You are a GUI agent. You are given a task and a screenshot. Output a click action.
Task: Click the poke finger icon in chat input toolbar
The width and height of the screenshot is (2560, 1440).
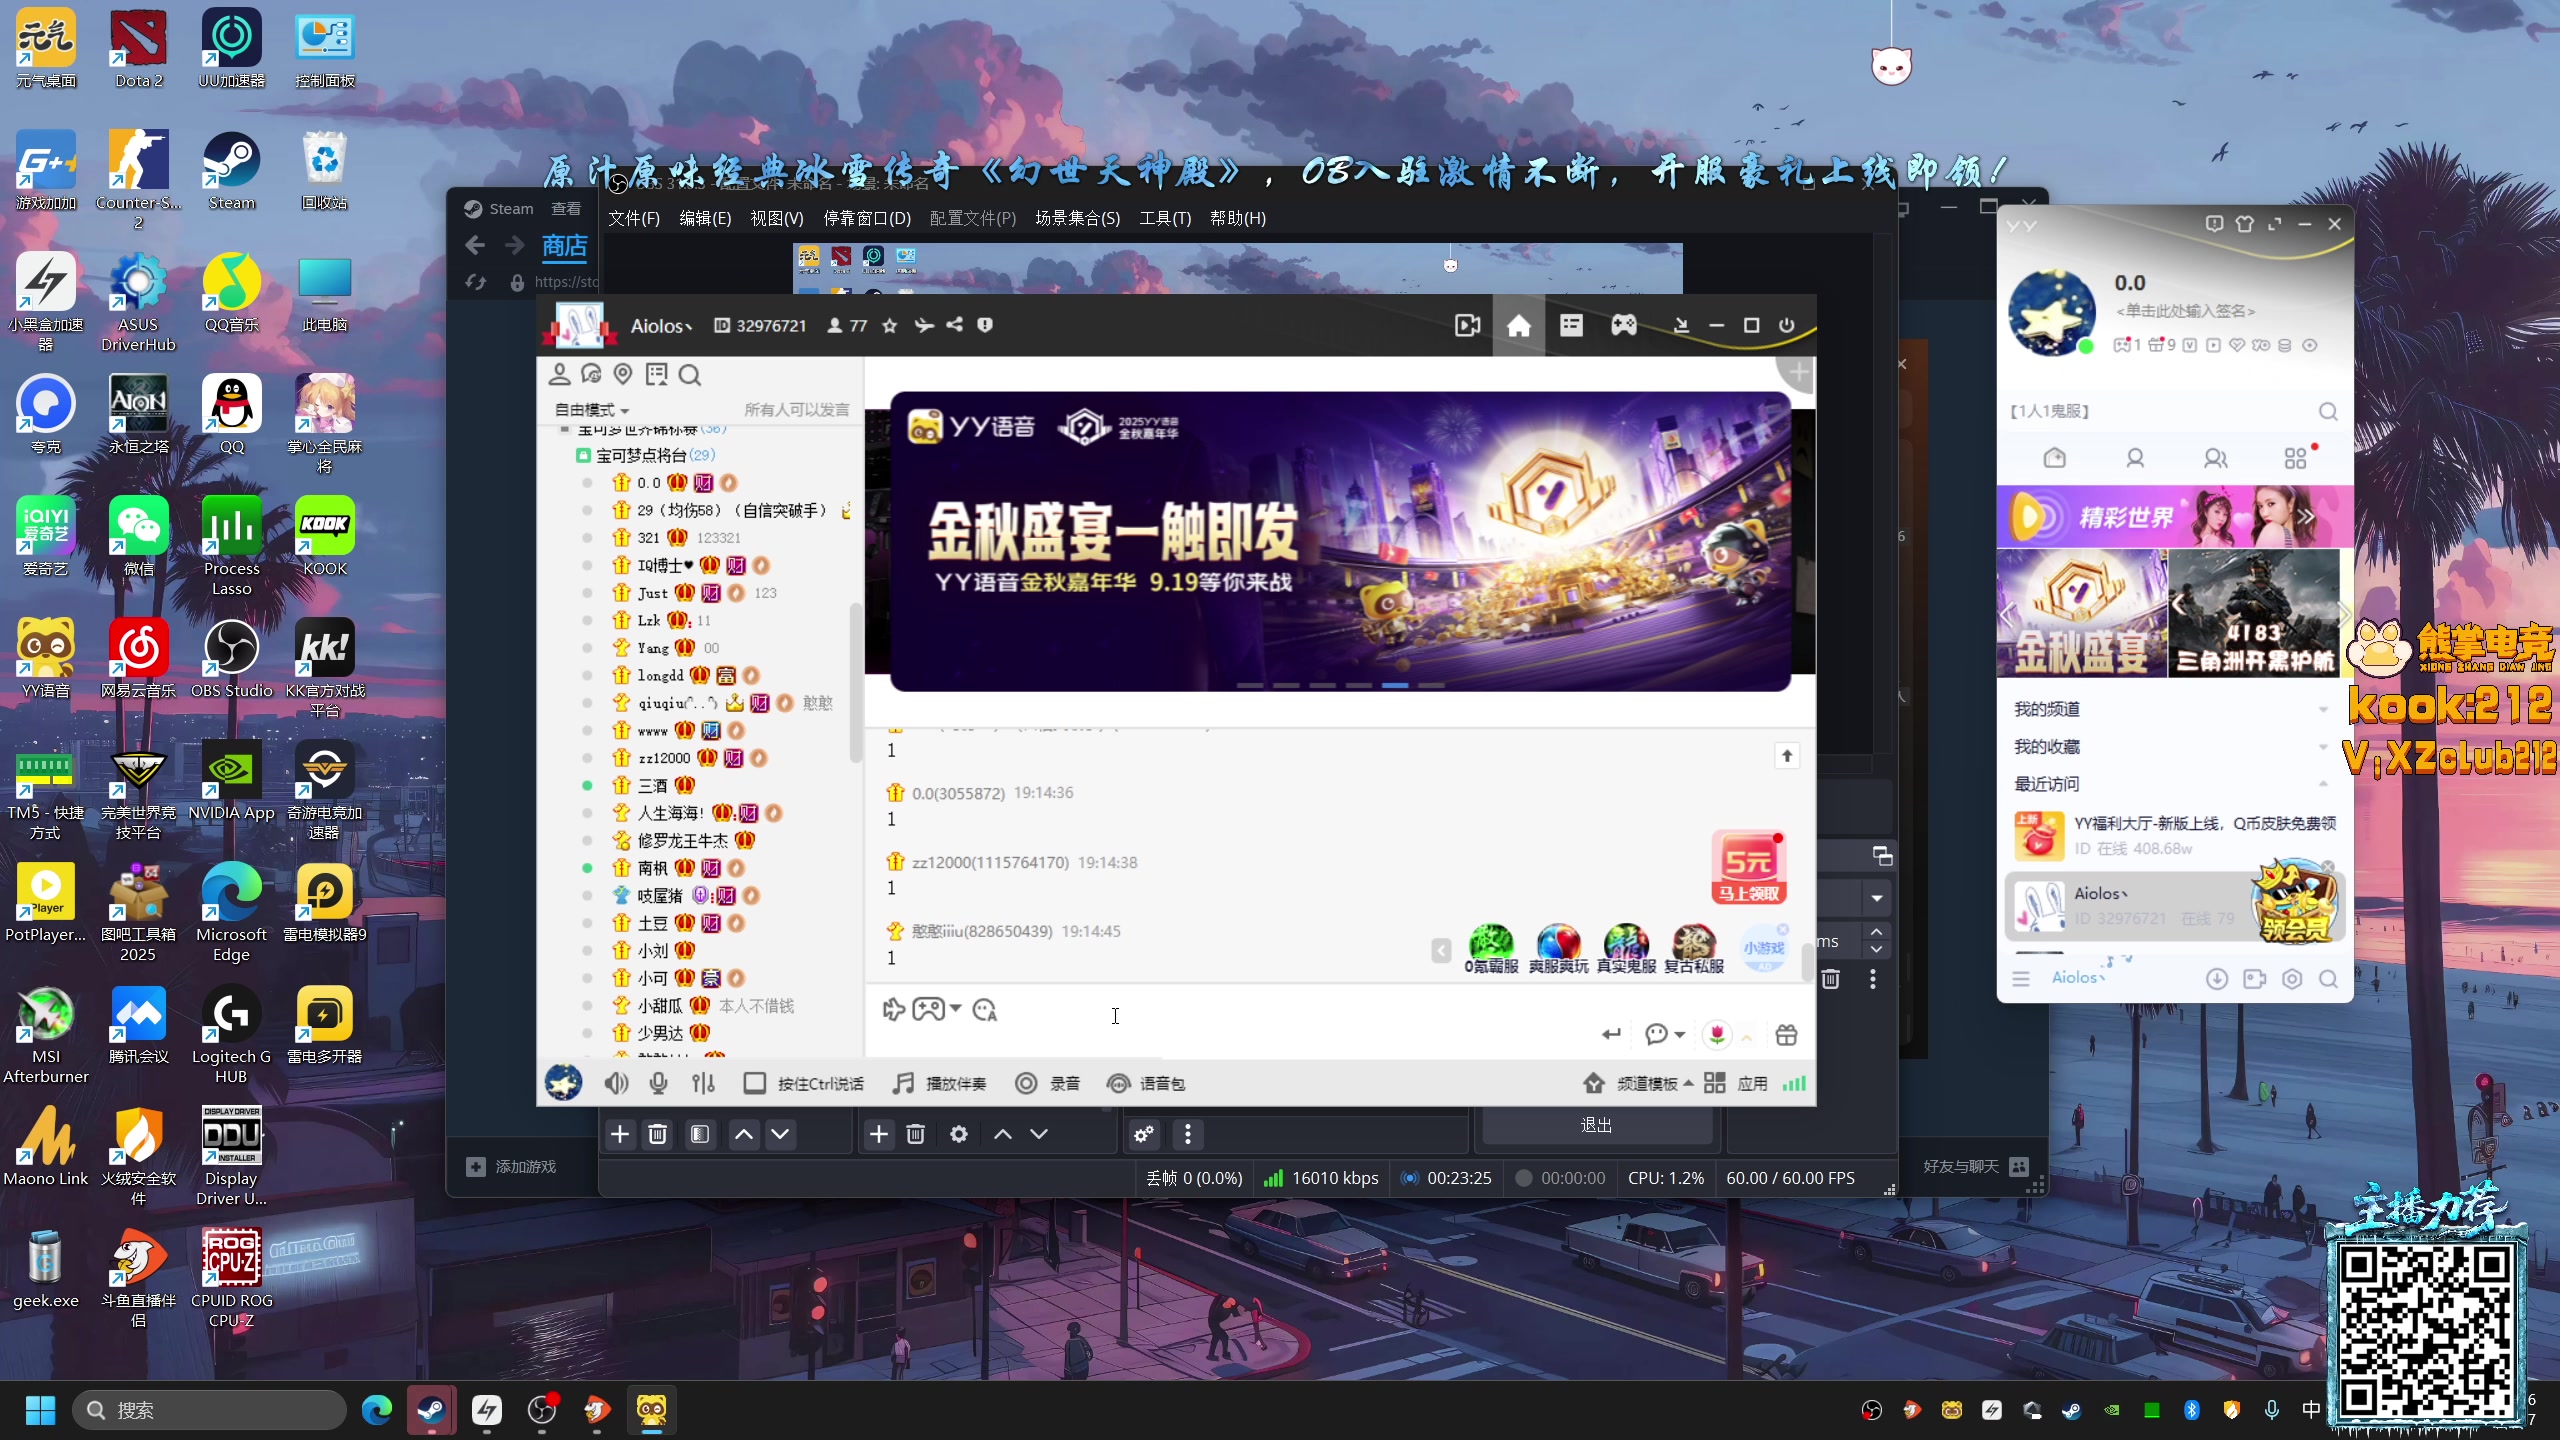click(893, 1010)
